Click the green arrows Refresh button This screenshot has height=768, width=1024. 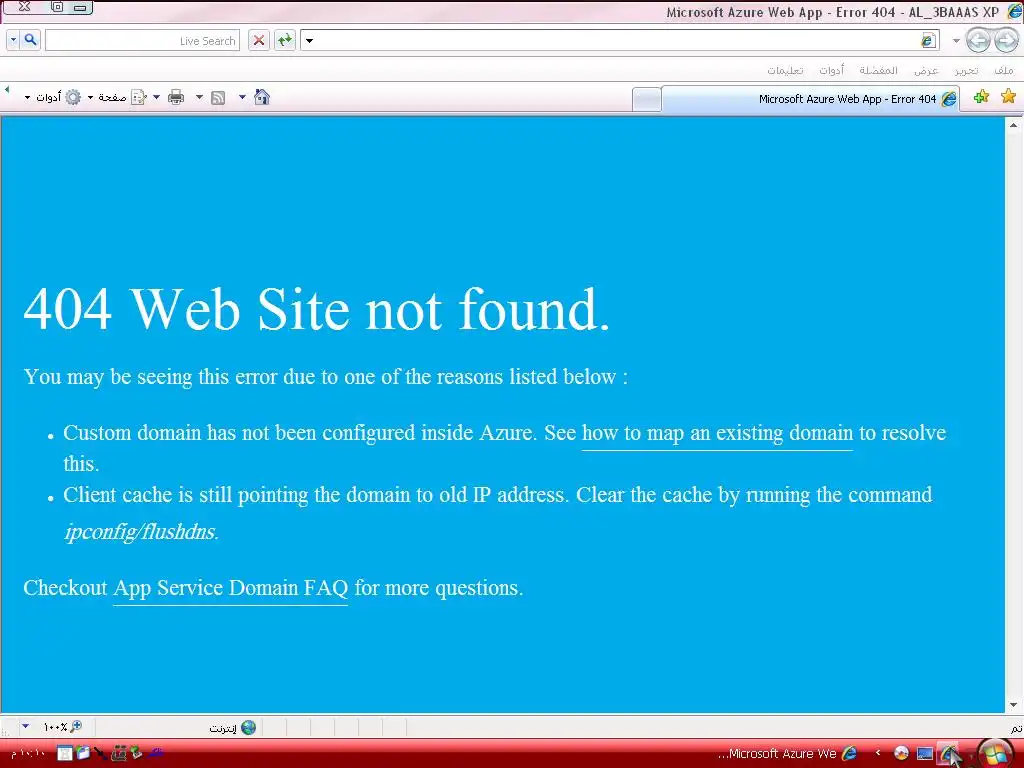point(285,40)
